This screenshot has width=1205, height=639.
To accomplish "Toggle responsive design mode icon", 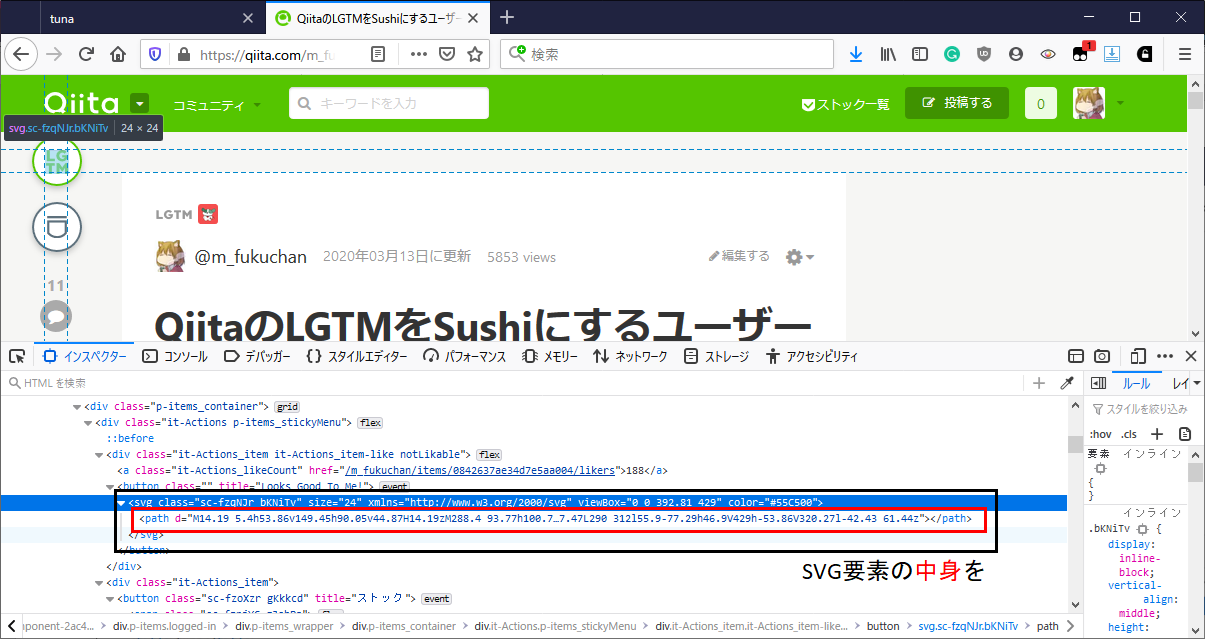I will click(1138, 356).
